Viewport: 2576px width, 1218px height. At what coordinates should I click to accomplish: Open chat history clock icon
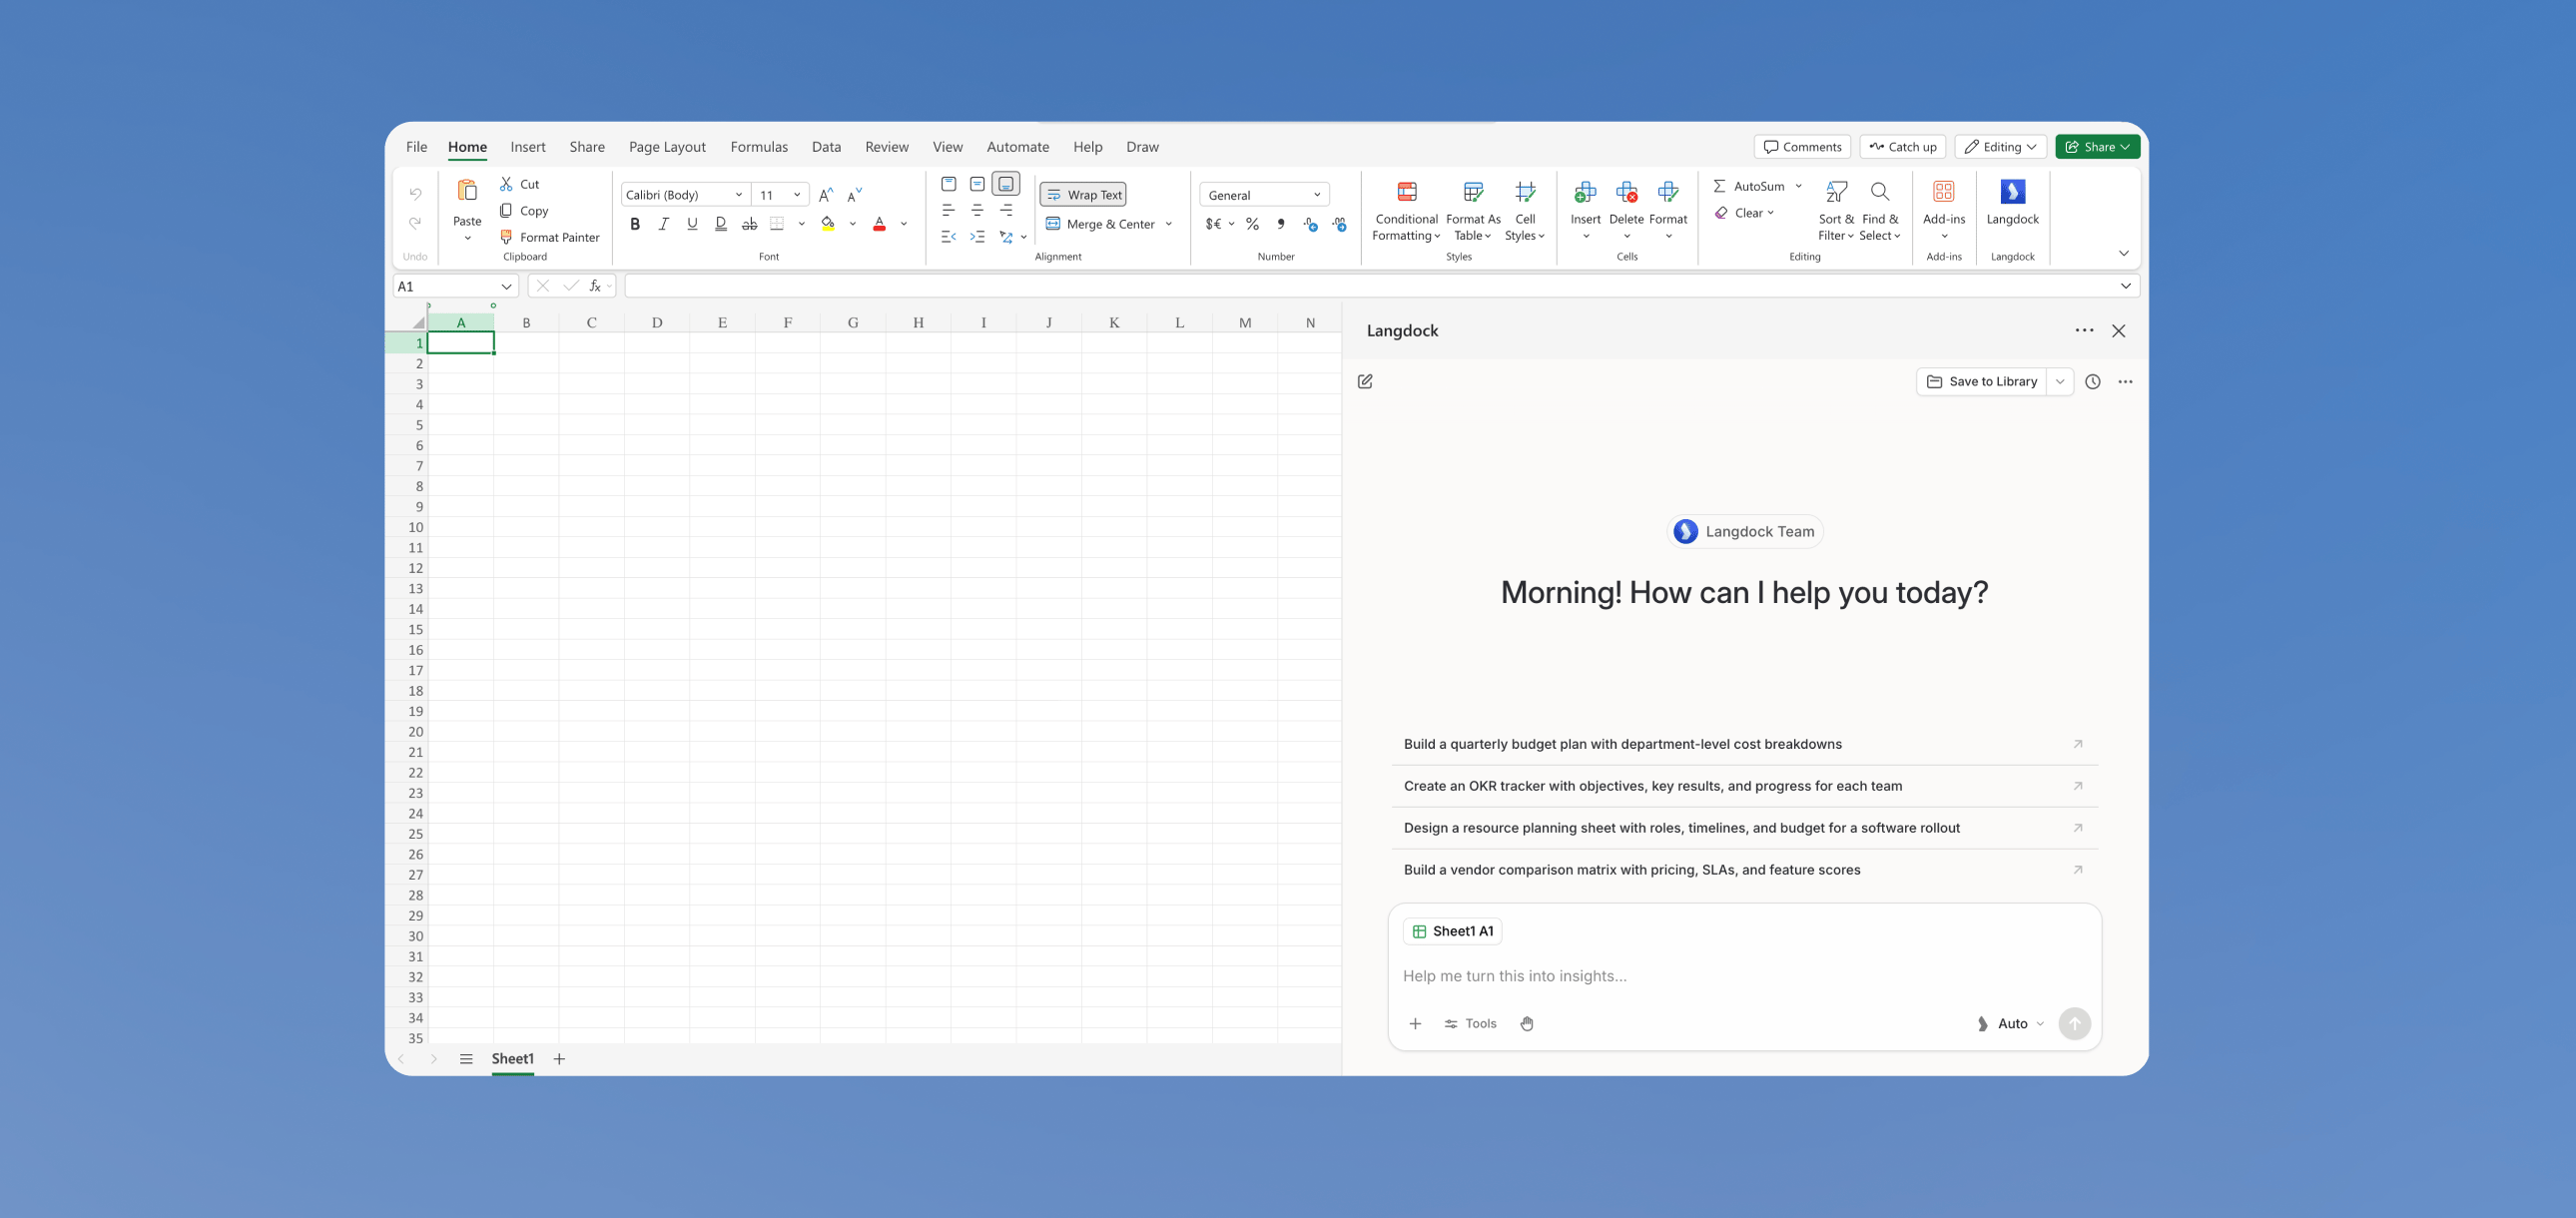2093,382
